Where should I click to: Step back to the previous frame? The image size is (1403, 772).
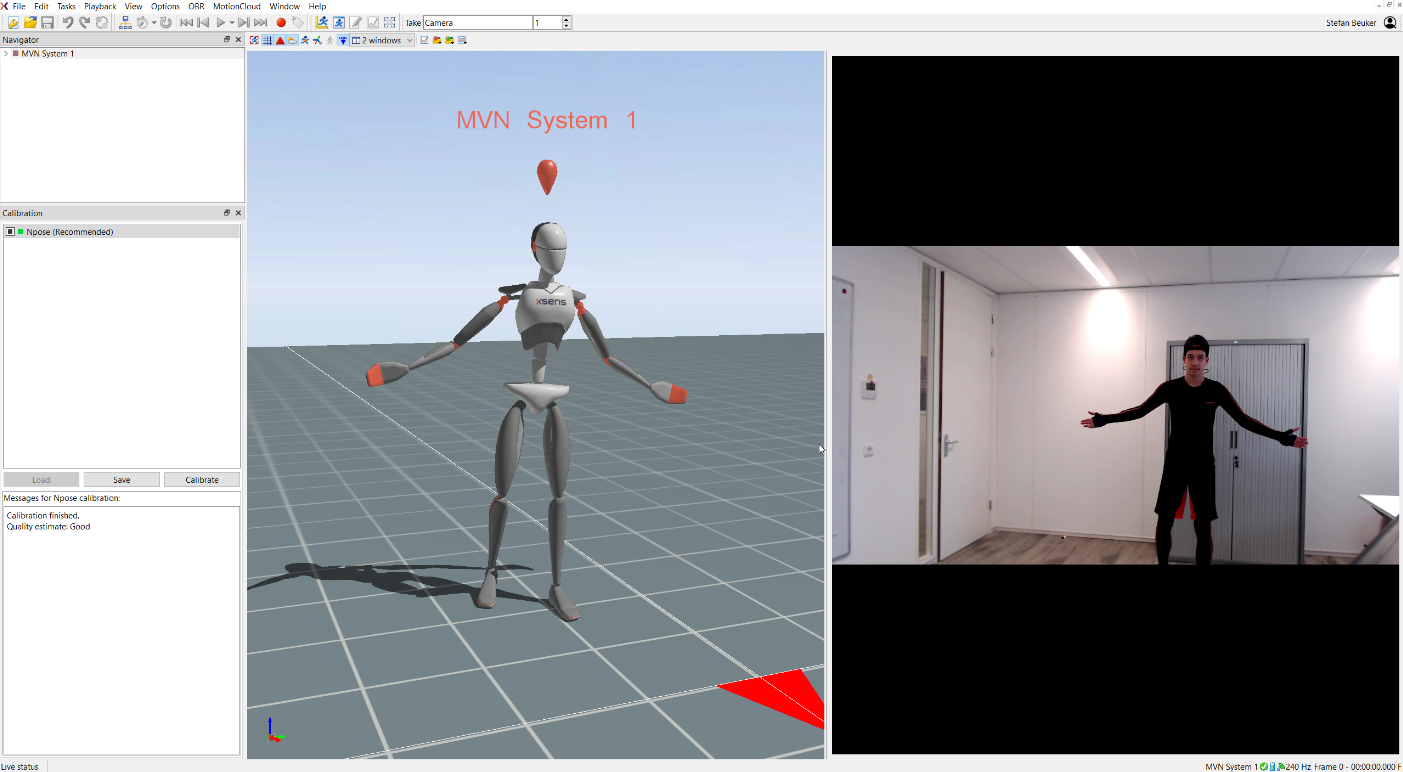(x=203, y=22)
